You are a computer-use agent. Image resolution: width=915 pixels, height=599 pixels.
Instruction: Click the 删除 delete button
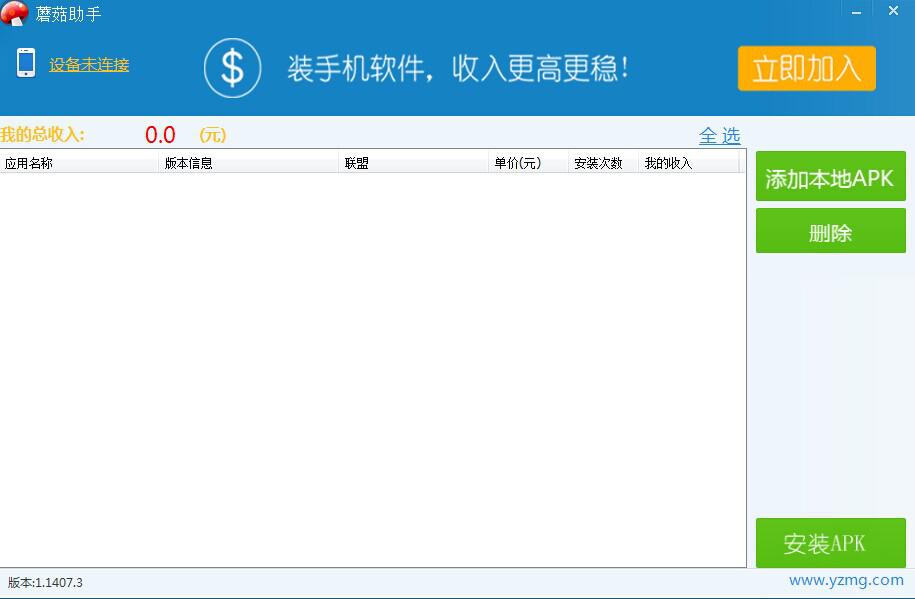click(x=830, y=230)
